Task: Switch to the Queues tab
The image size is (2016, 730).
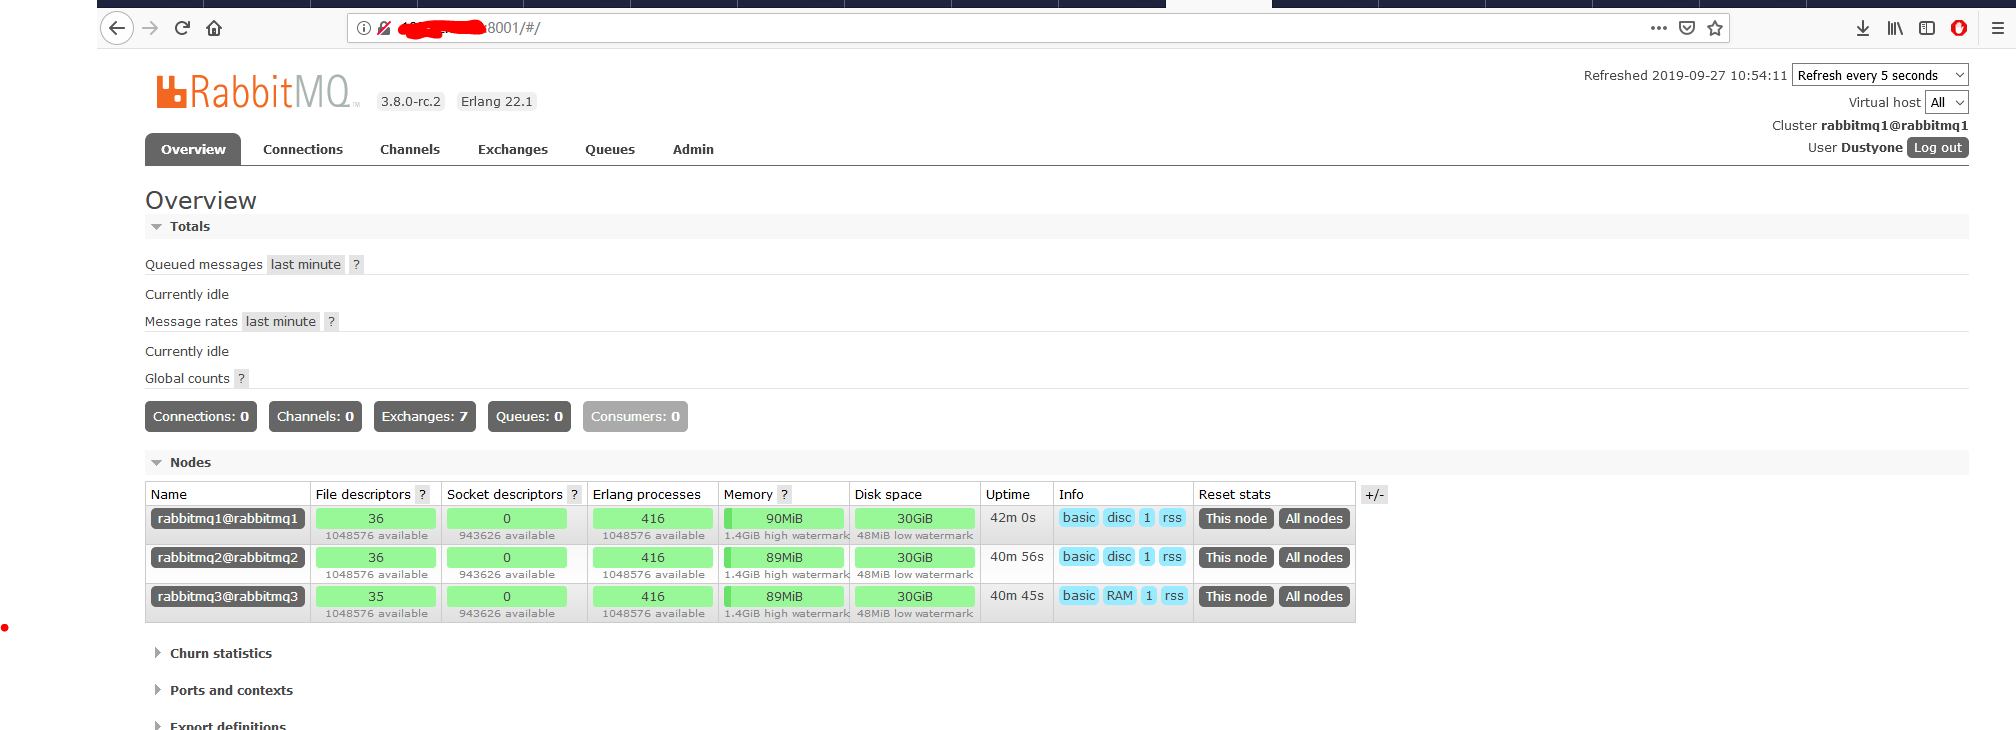Action: 610,149
